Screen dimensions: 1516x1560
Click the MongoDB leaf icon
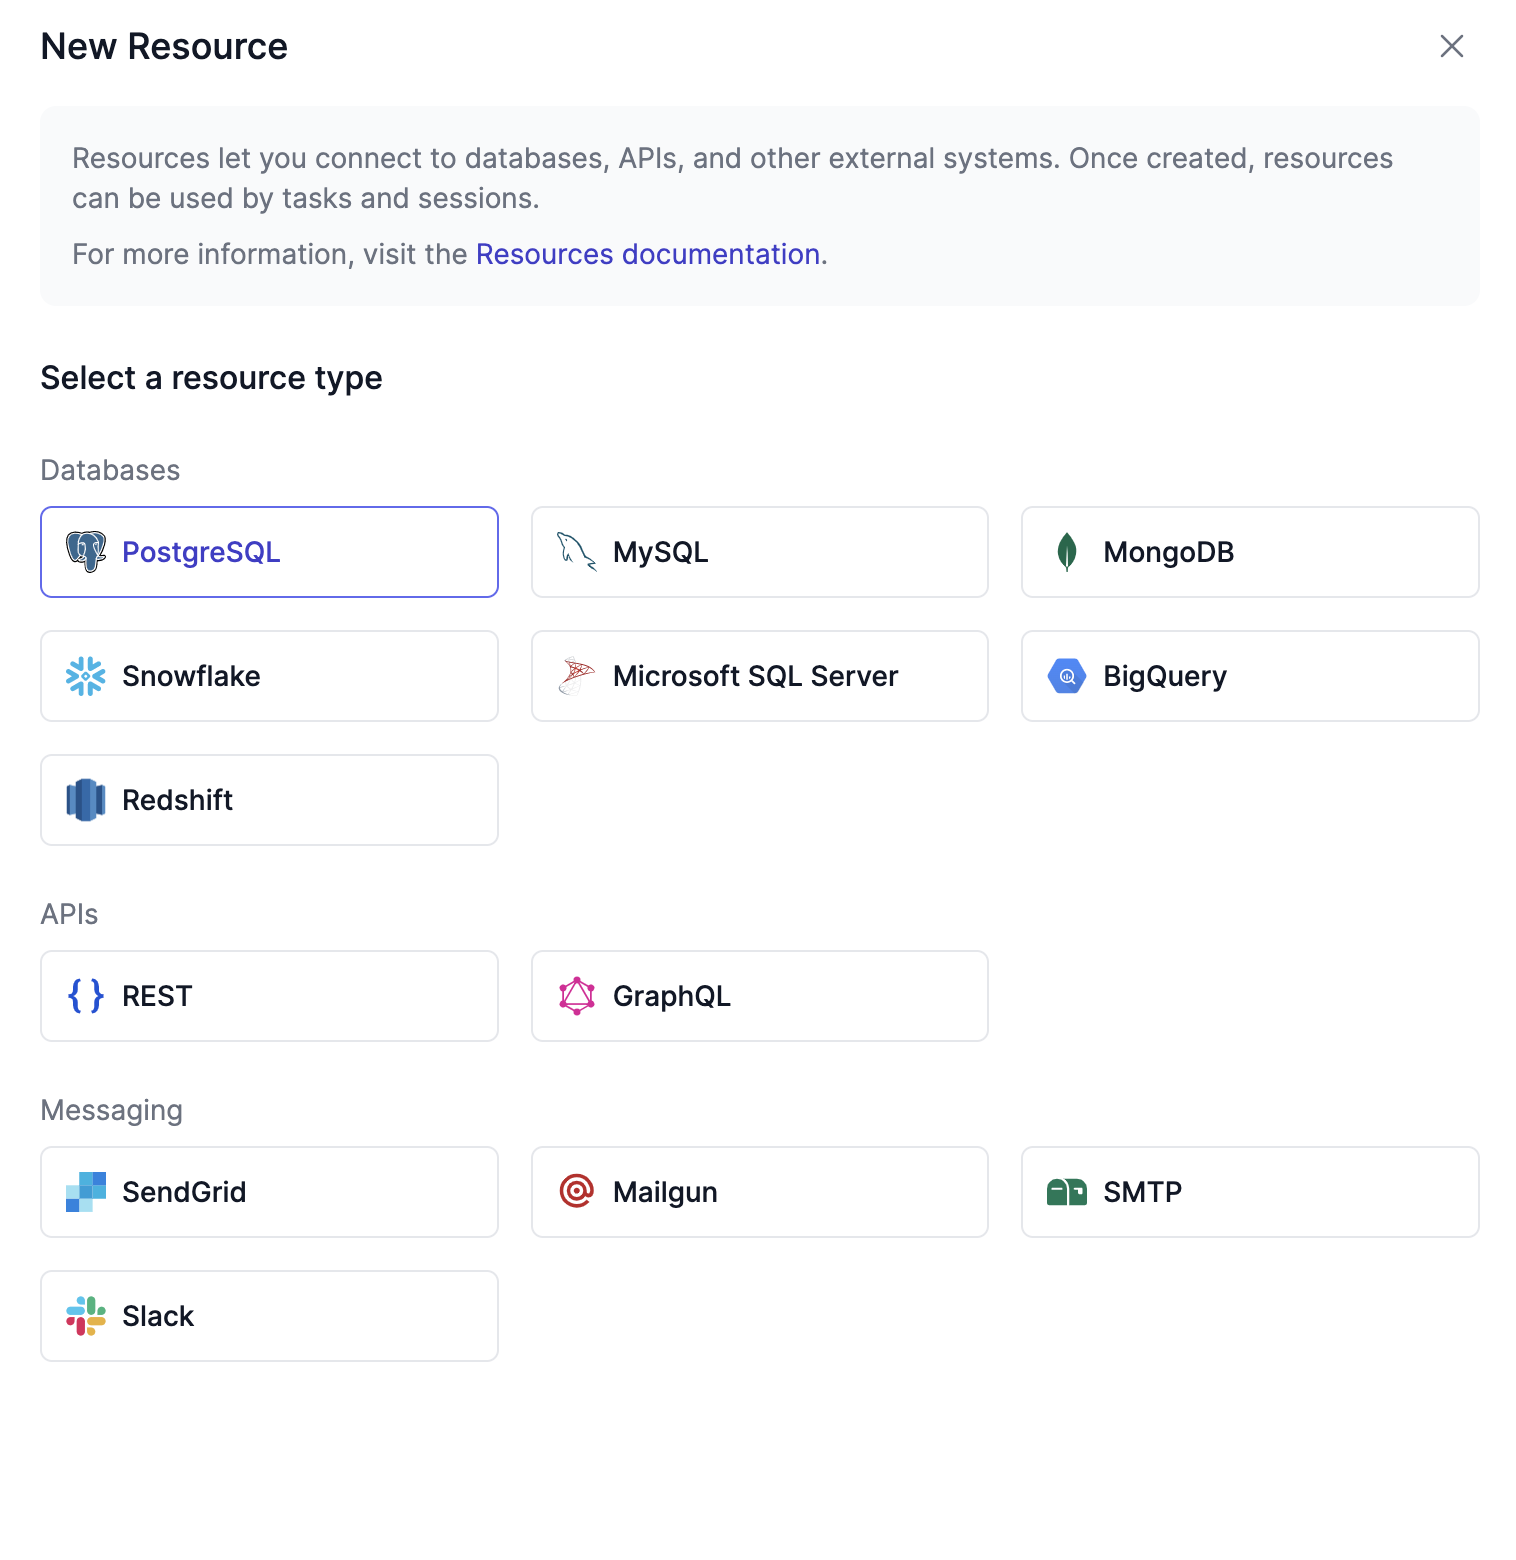click(1067, 552)
